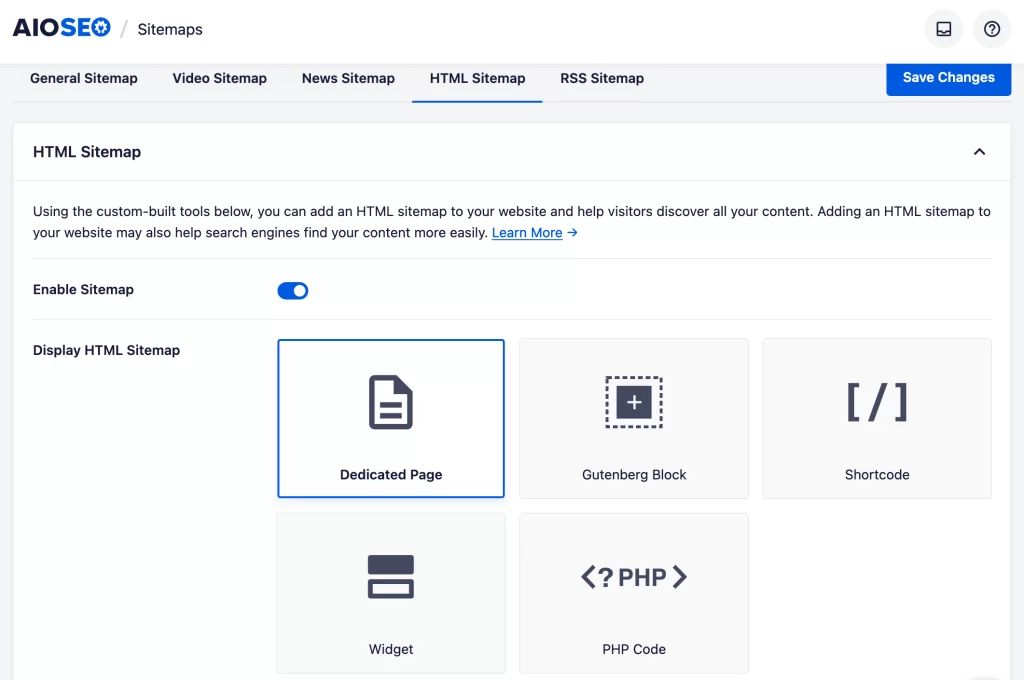Click the Shortcode brackets icon
The image size is (1024, 680).
876,402
